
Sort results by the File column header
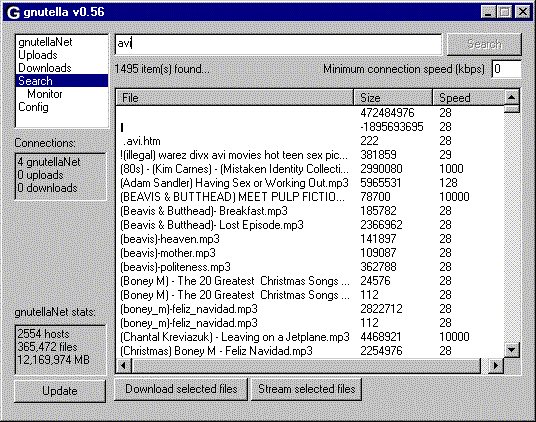[x=234, y=98]
